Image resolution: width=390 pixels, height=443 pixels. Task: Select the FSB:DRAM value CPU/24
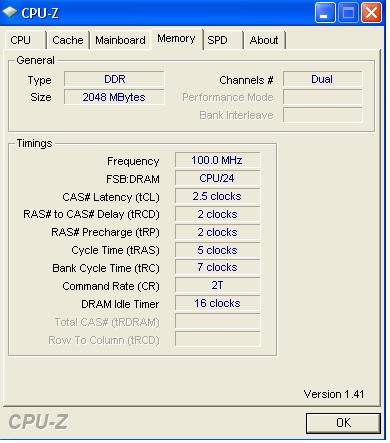pyautogui.click(x=217, y=178)
